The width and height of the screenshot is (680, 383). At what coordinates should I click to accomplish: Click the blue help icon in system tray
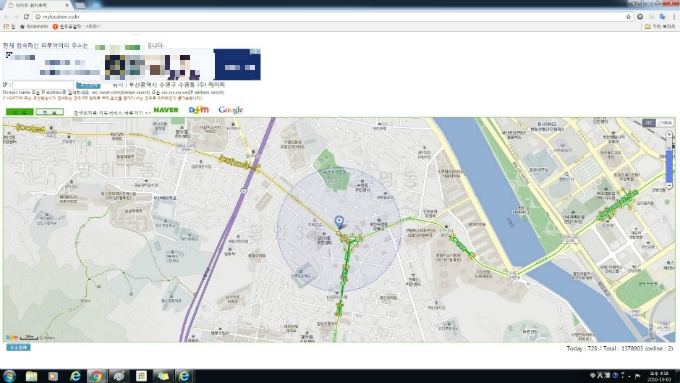(x=615, y=376)
